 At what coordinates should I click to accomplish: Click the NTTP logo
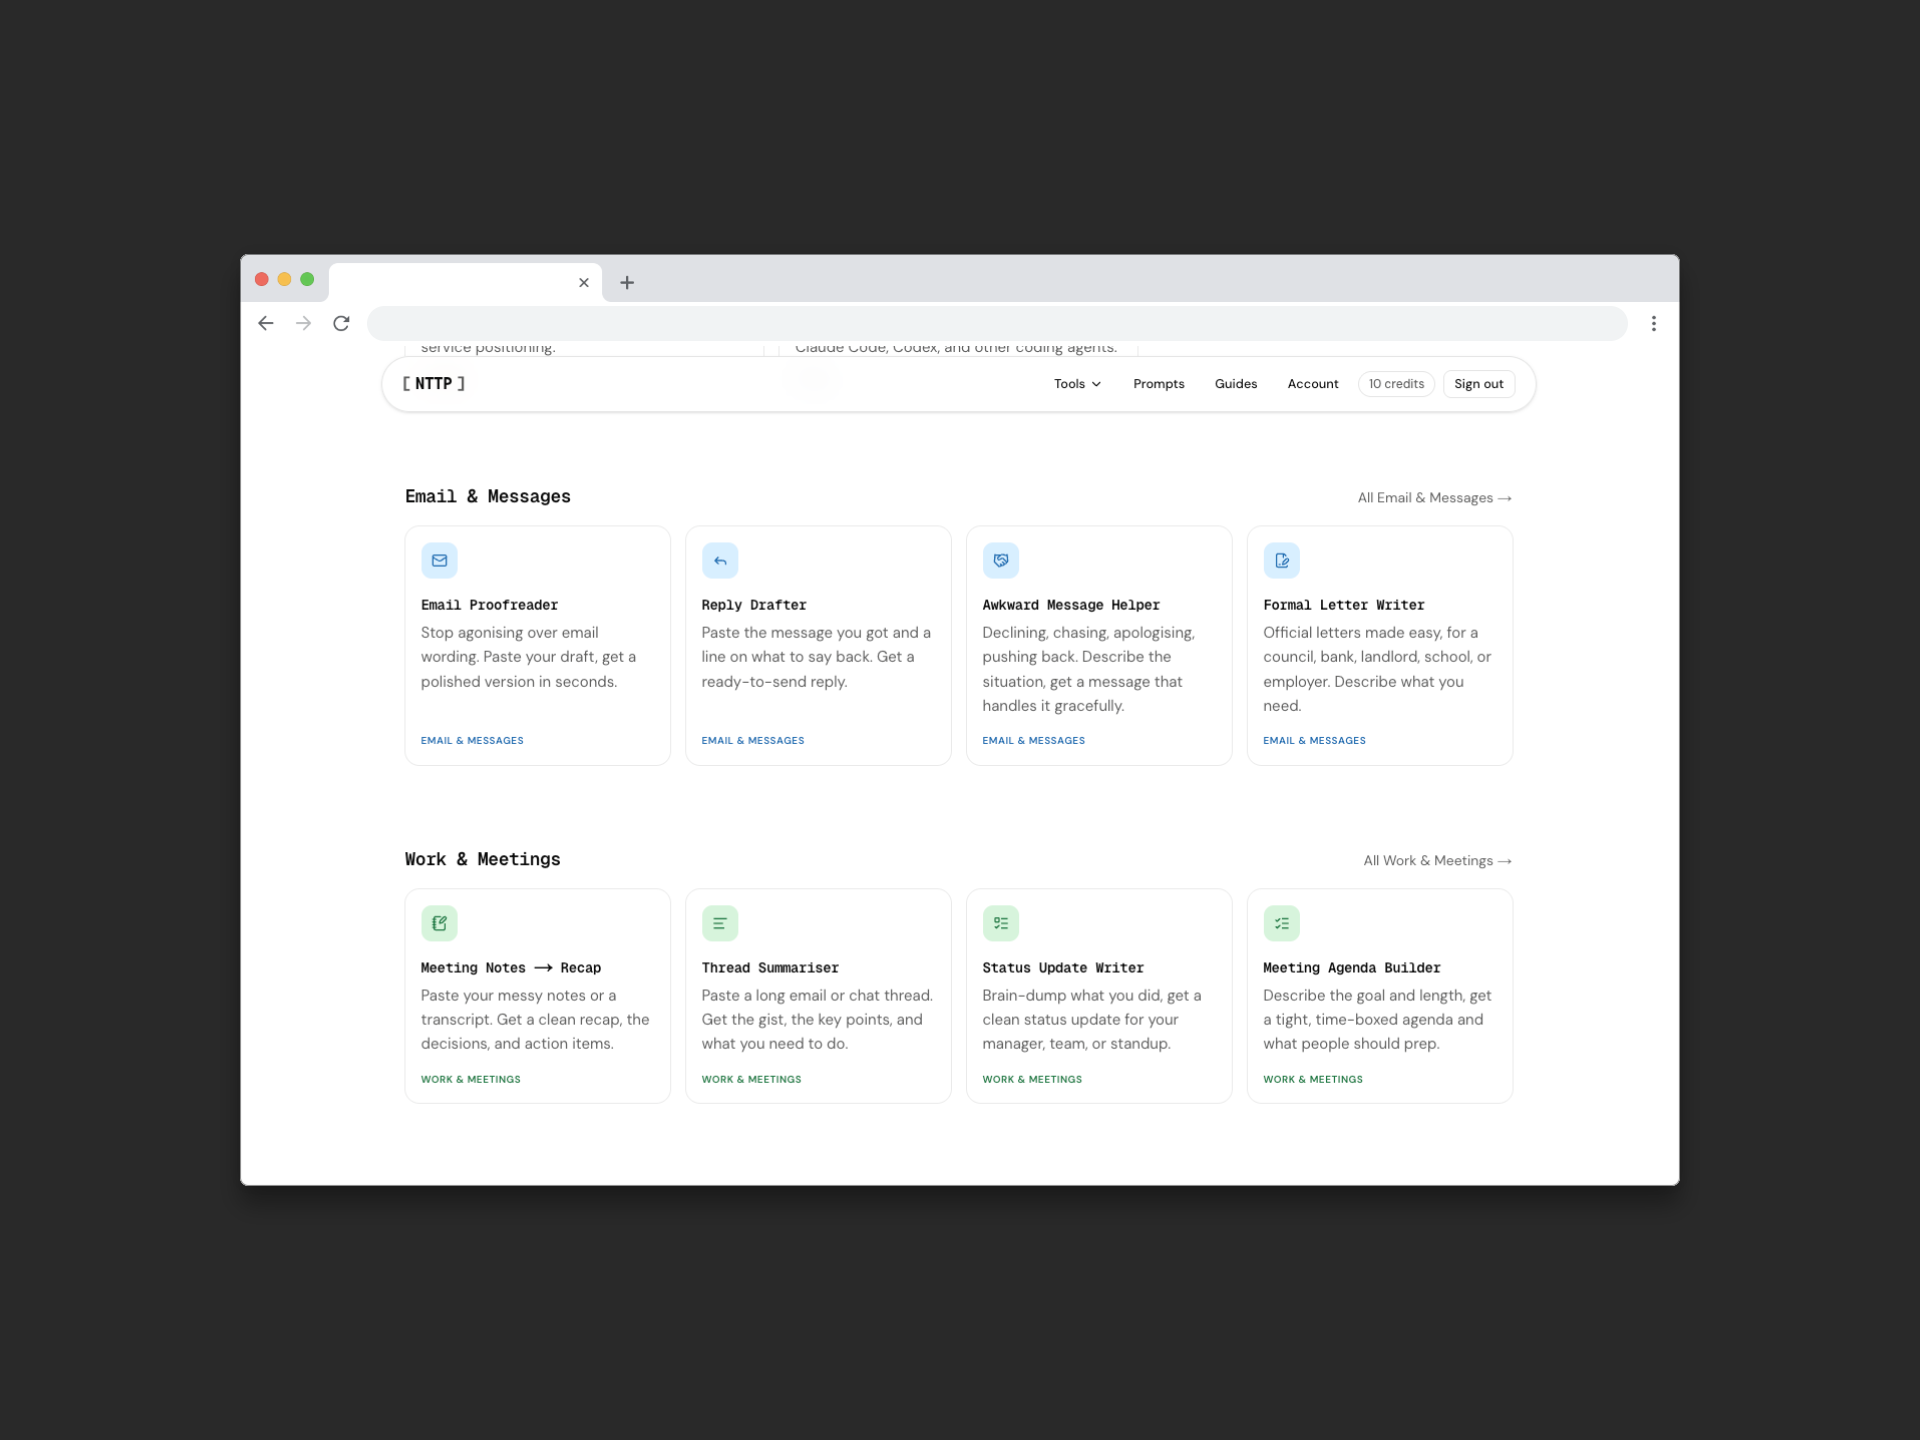(x=433, y=383)
